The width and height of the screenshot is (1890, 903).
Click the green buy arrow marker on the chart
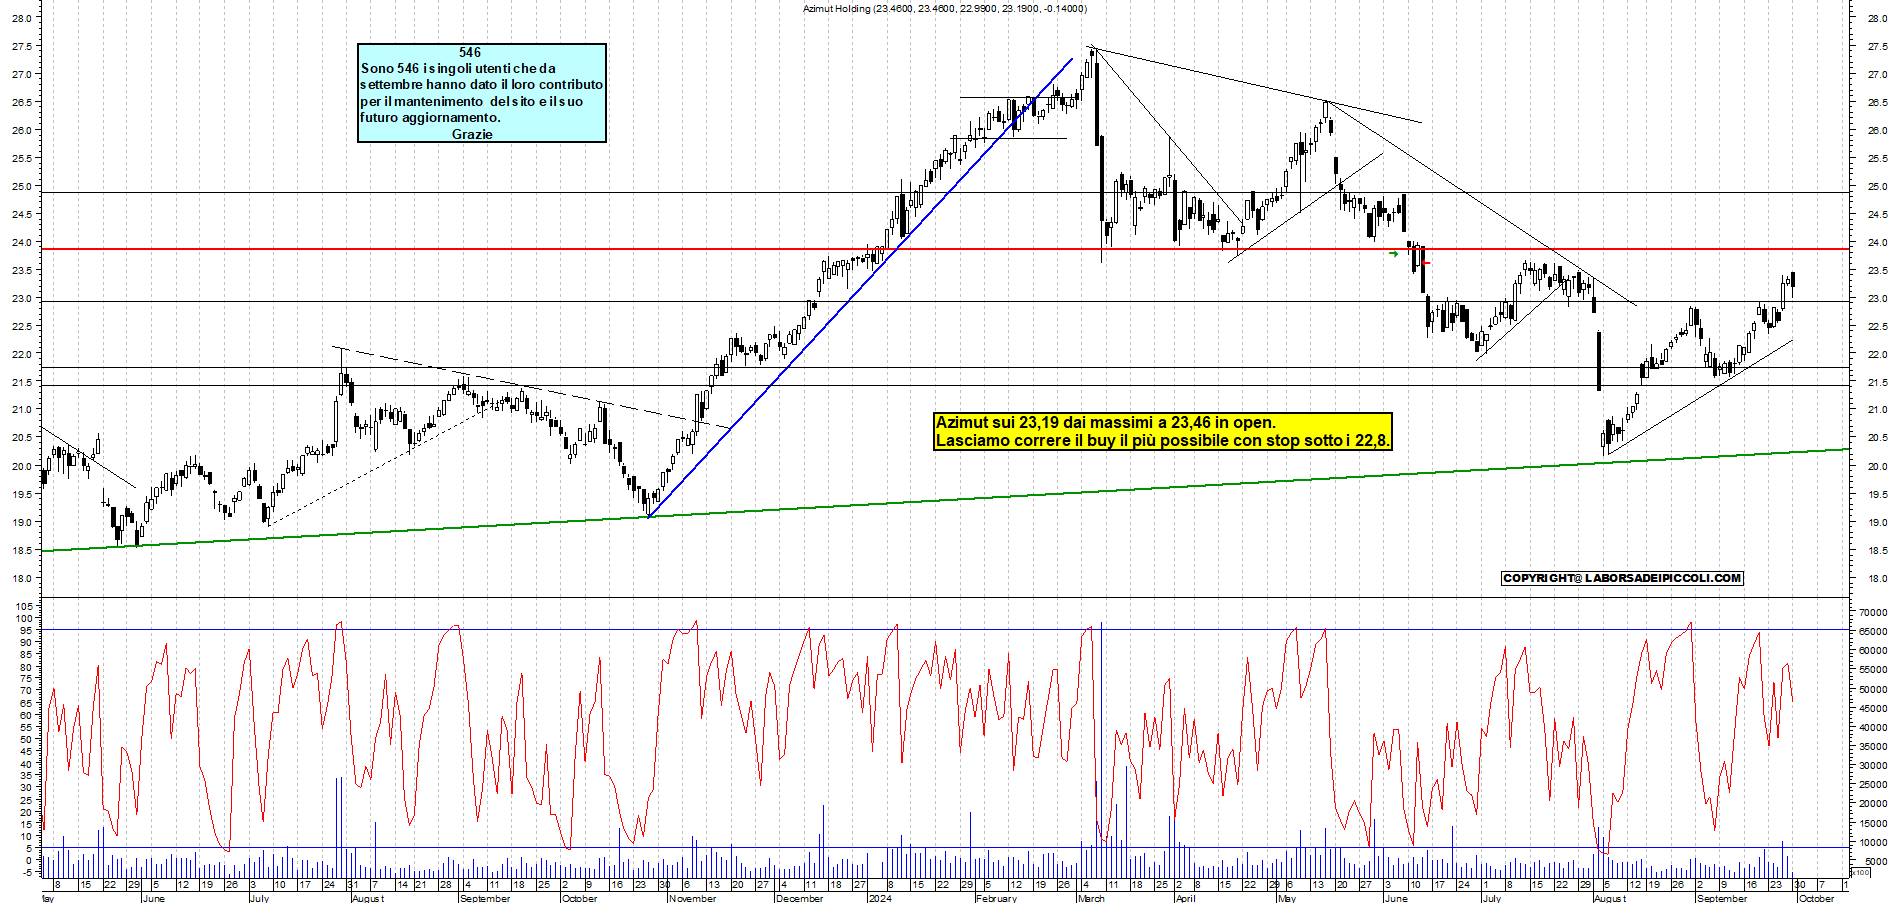pos(1394,254)
